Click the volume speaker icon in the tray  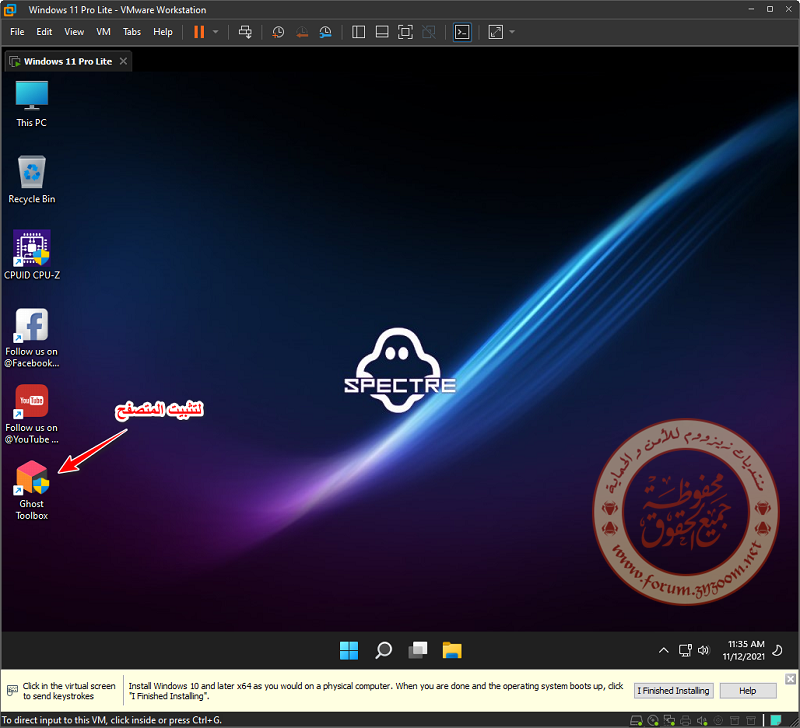[704, 650]
